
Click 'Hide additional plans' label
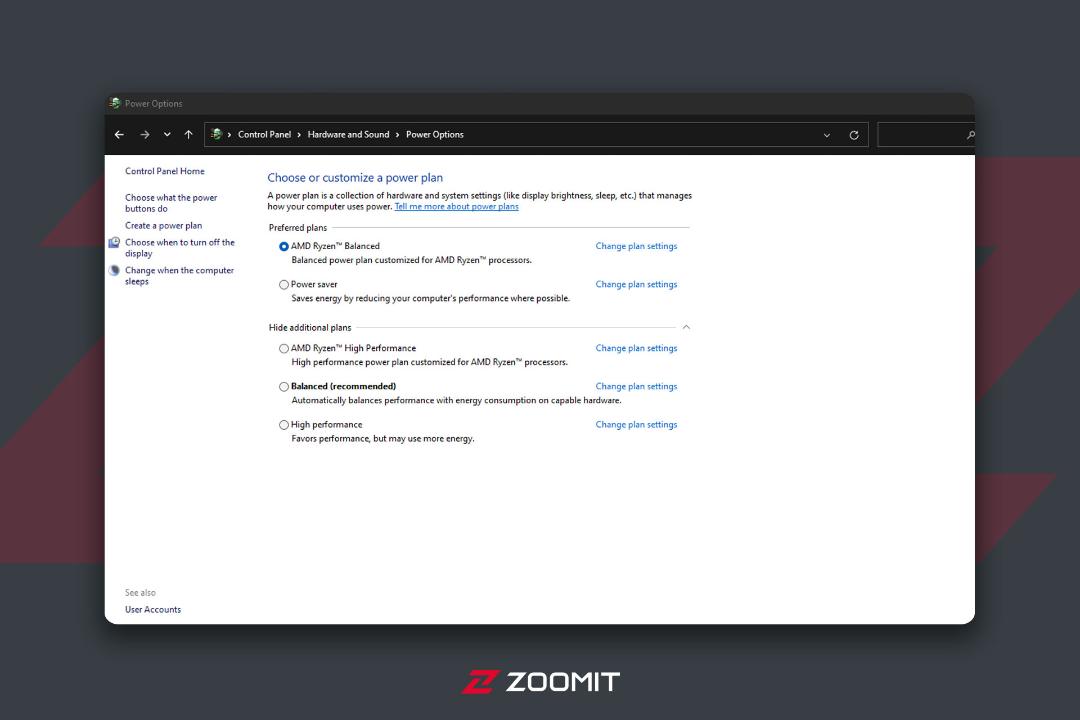tap(310, 328)
